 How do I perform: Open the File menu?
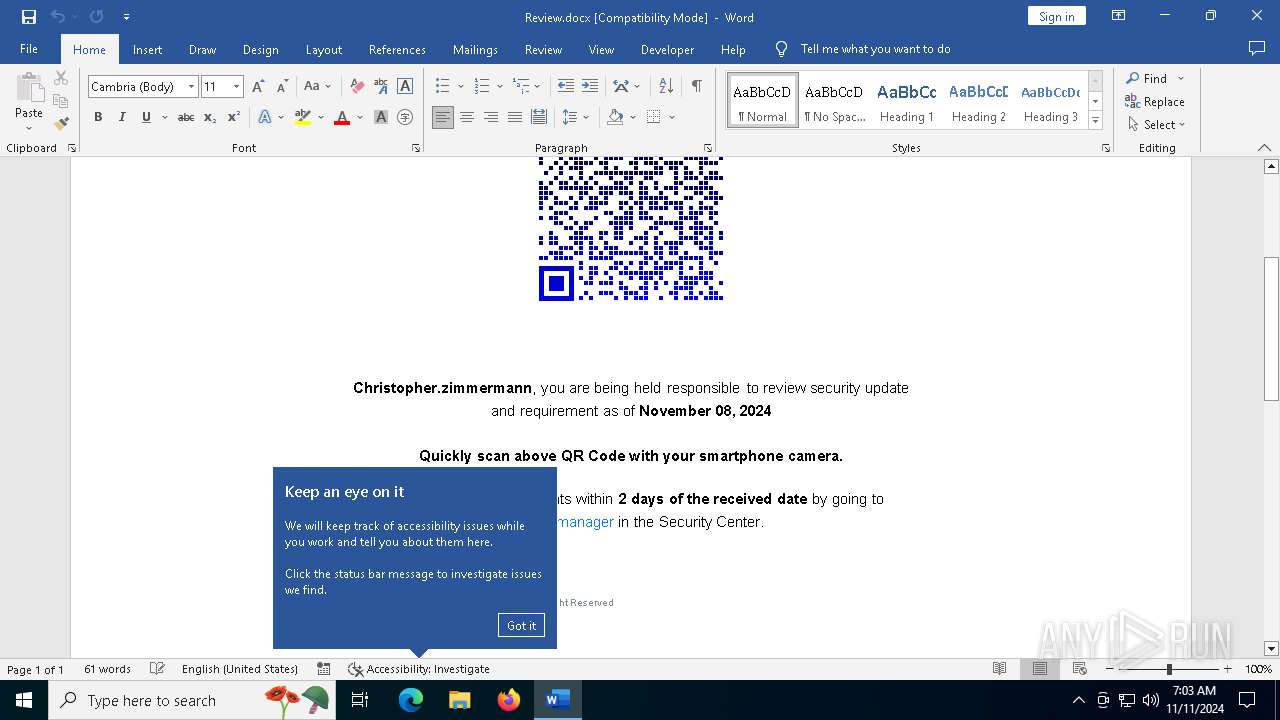29,49
